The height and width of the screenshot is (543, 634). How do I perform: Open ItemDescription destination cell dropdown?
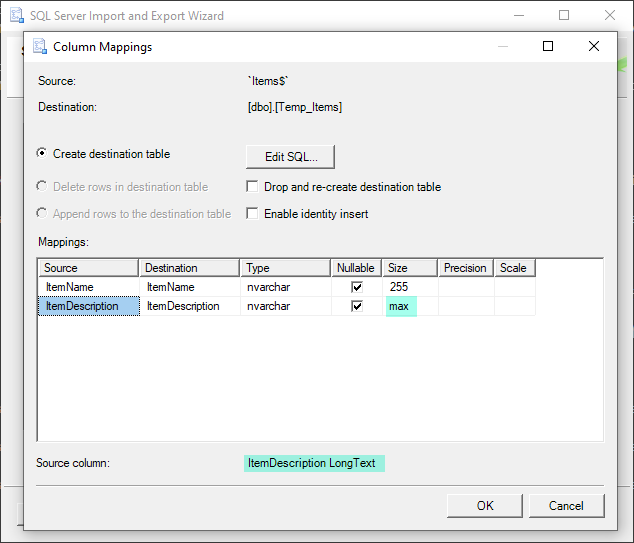pyautogui.click(x=190, y=306)
